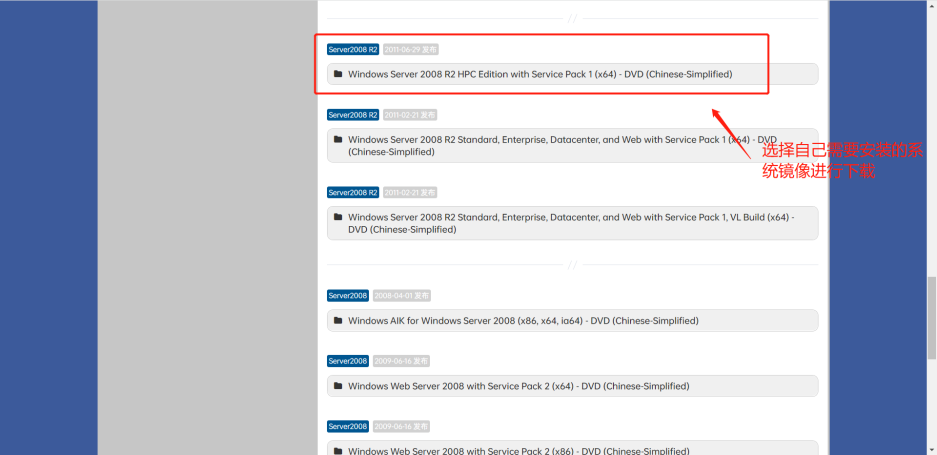This screenshot has width=937, height=455.
Task: Click the page's vertical scrollbar thumb
Action: (932, 317)
